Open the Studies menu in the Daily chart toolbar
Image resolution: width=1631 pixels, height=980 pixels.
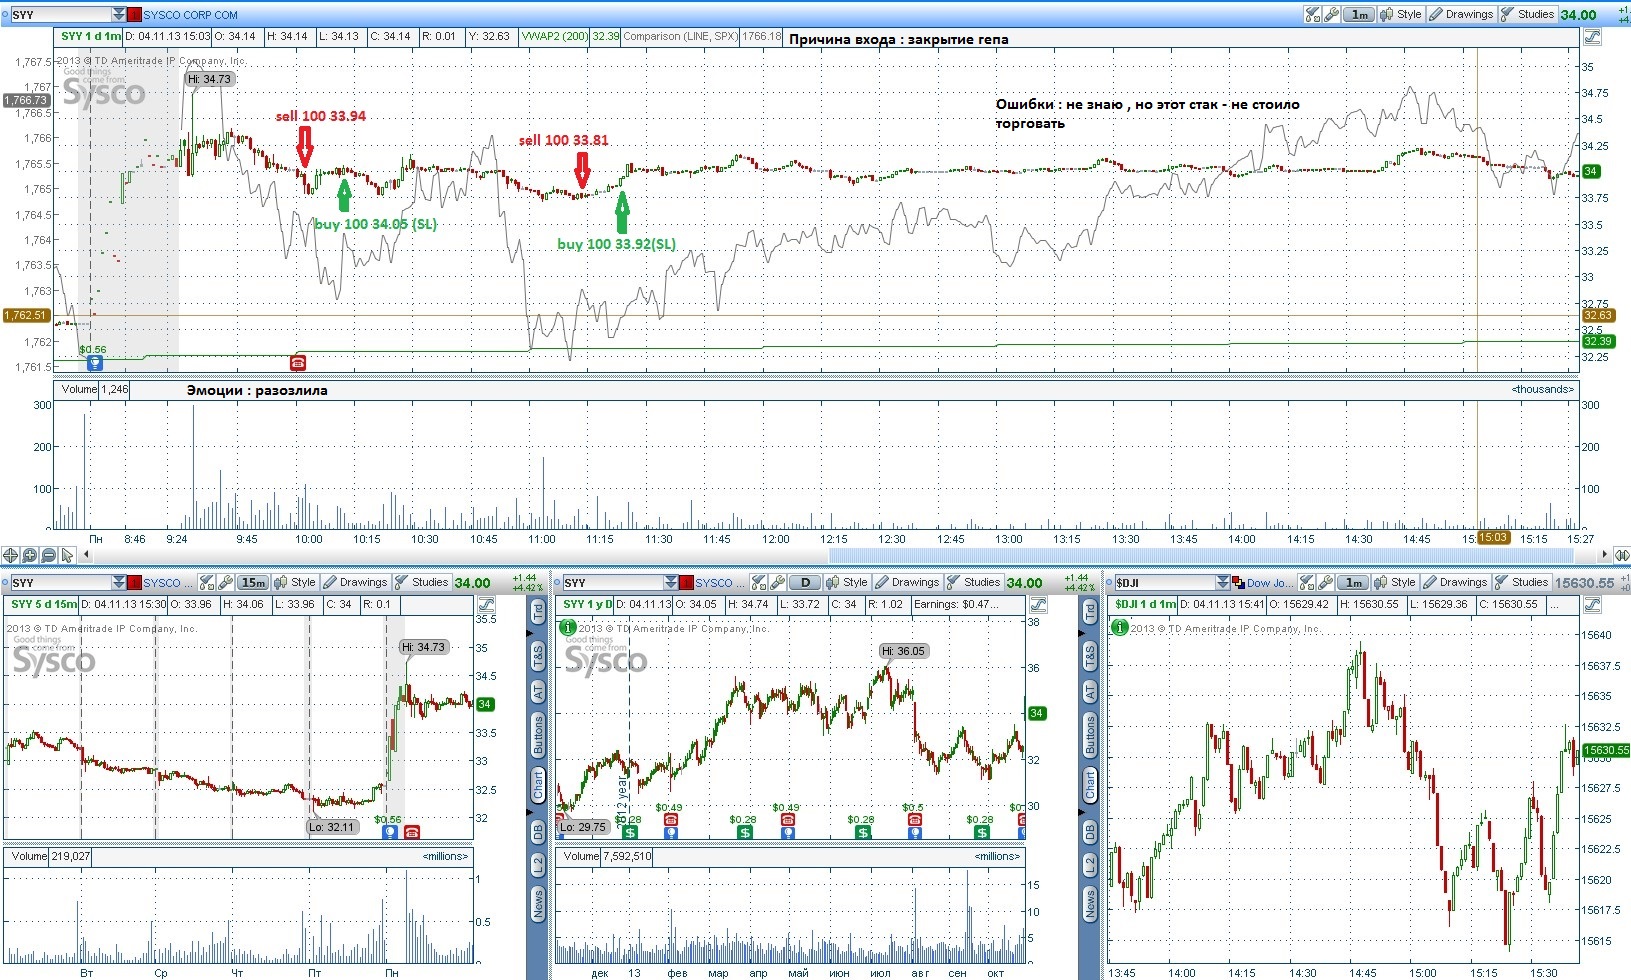pos(974,582)
